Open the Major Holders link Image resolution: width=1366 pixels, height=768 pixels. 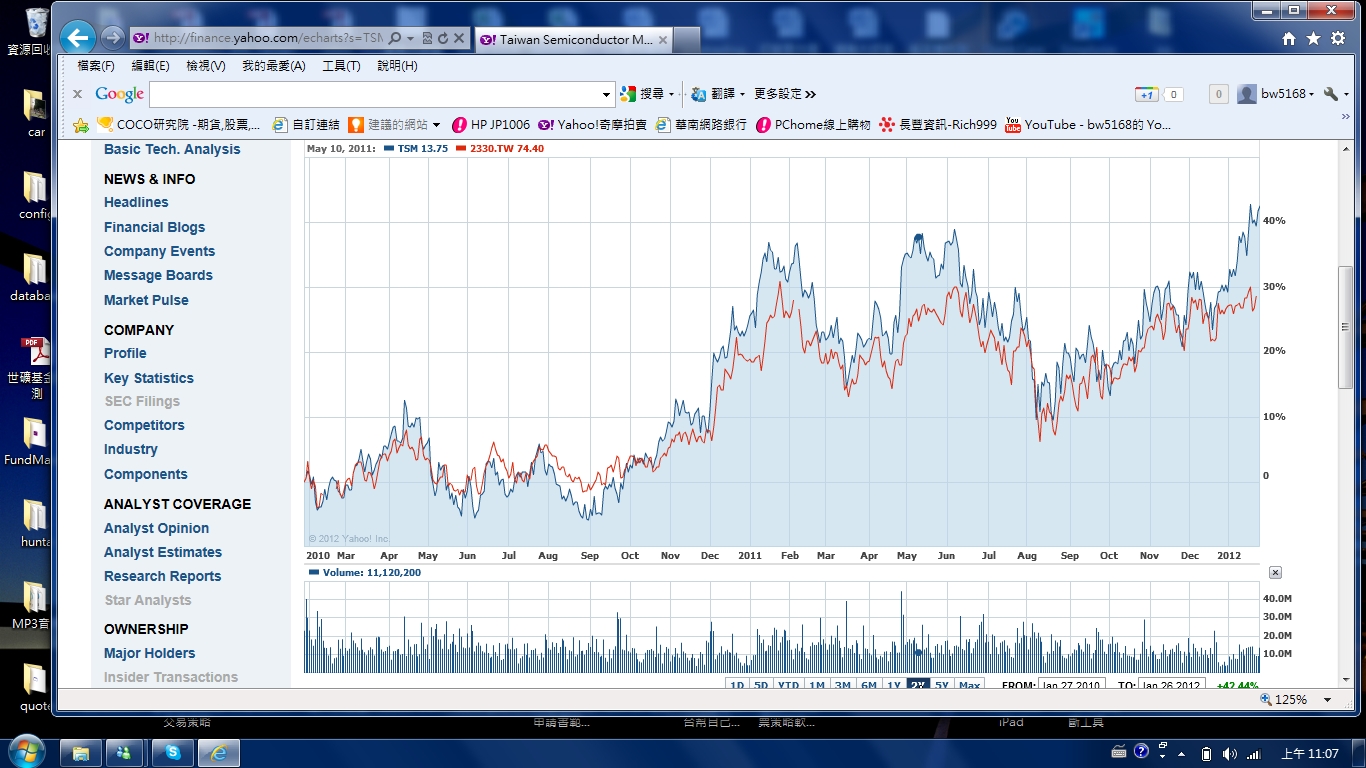point(150,653)
